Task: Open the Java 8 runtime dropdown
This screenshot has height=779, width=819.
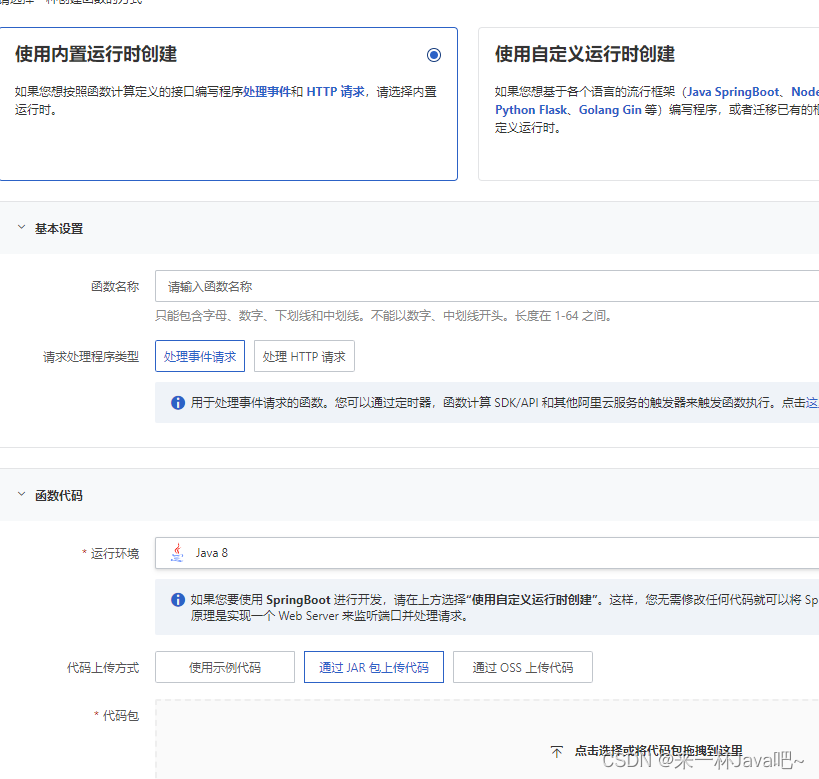Action: pyautogui.click(x=450, y=552)
